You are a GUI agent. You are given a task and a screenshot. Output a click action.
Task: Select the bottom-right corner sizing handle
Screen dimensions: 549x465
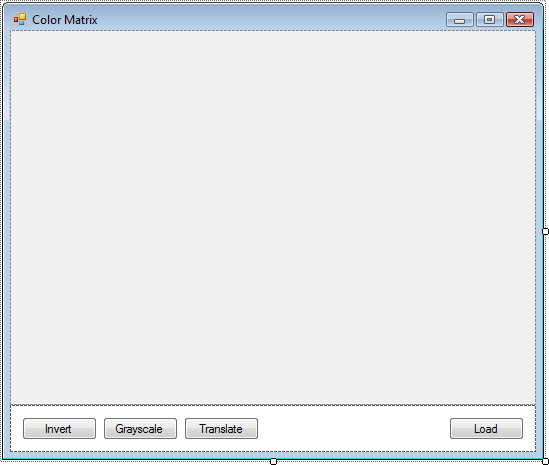(545, 461)
